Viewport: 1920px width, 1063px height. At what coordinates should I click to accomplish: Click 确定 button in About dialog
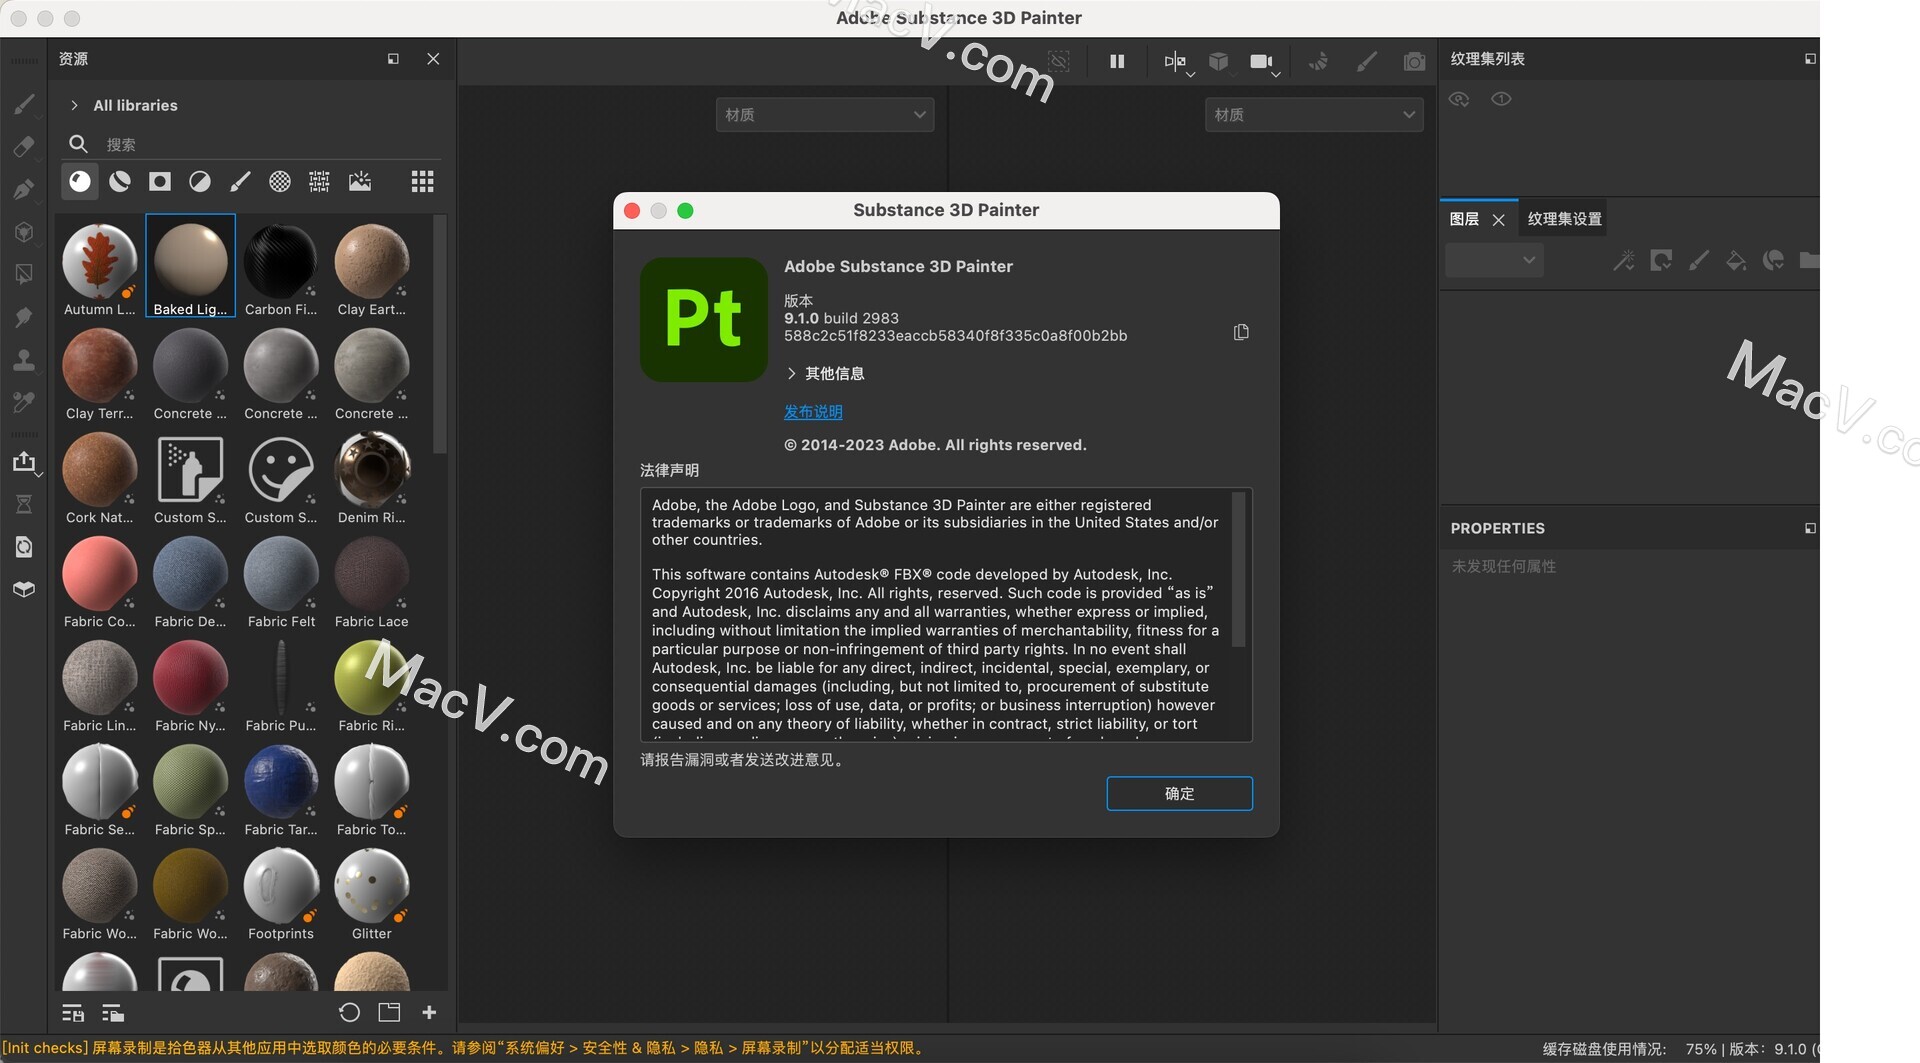click(x=1179, y=793)
